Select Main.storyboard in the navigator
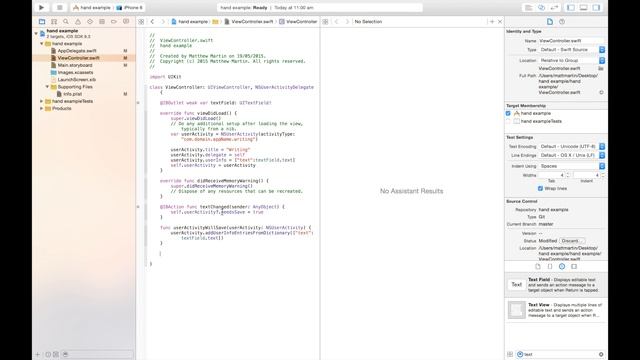The image size is (640, 360). pos(75,65)
